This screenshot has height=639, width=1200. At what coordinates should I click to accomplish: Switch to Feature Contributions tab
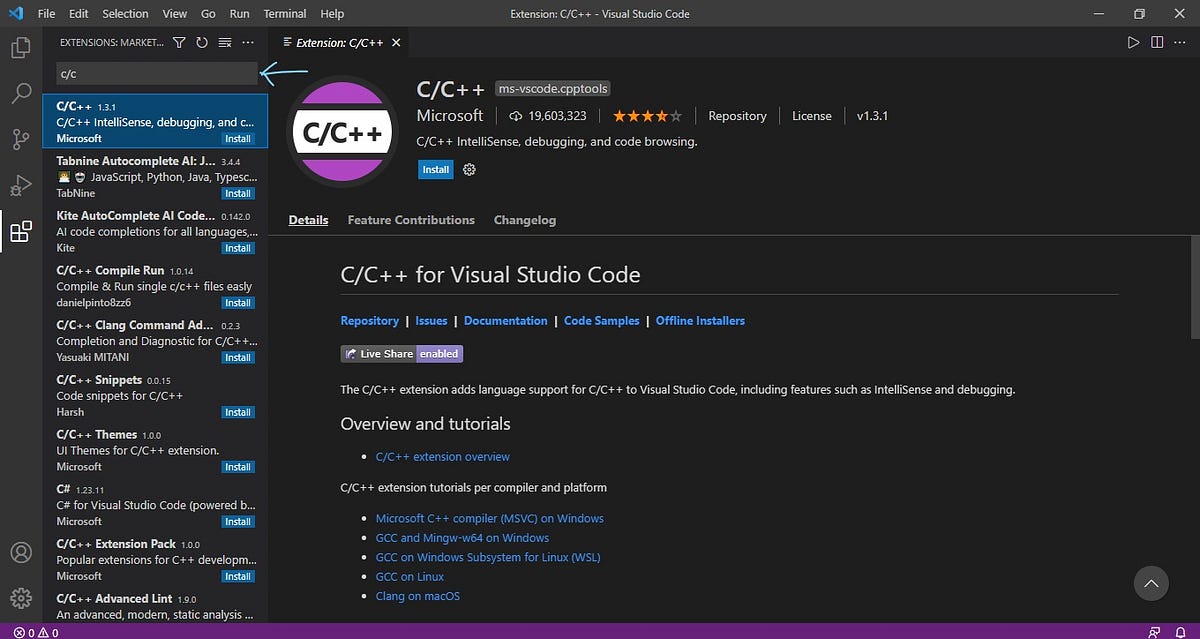tap(411, 220)
